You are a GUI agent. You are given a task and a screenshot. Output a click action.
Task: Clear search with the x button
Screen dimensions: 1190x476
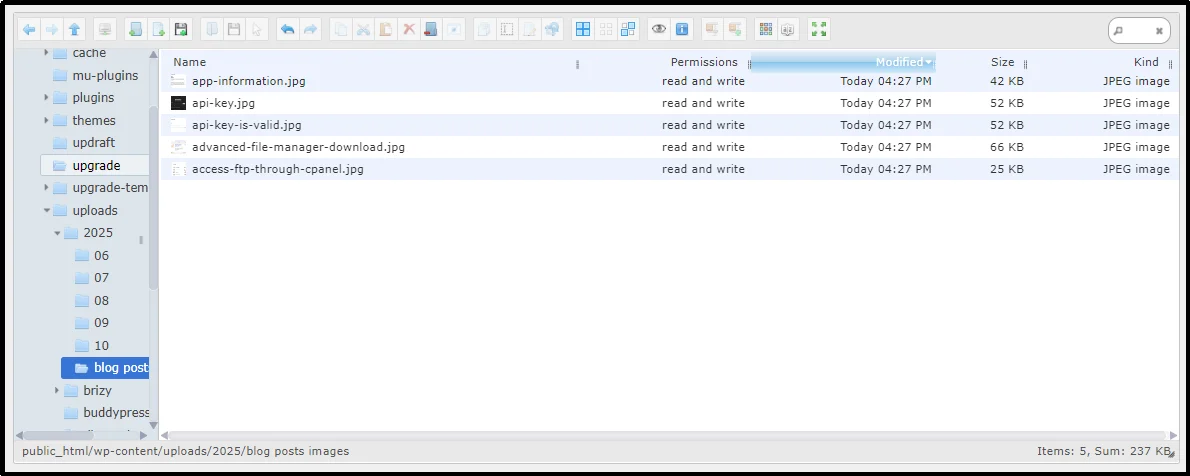(x=1159, y=31)
